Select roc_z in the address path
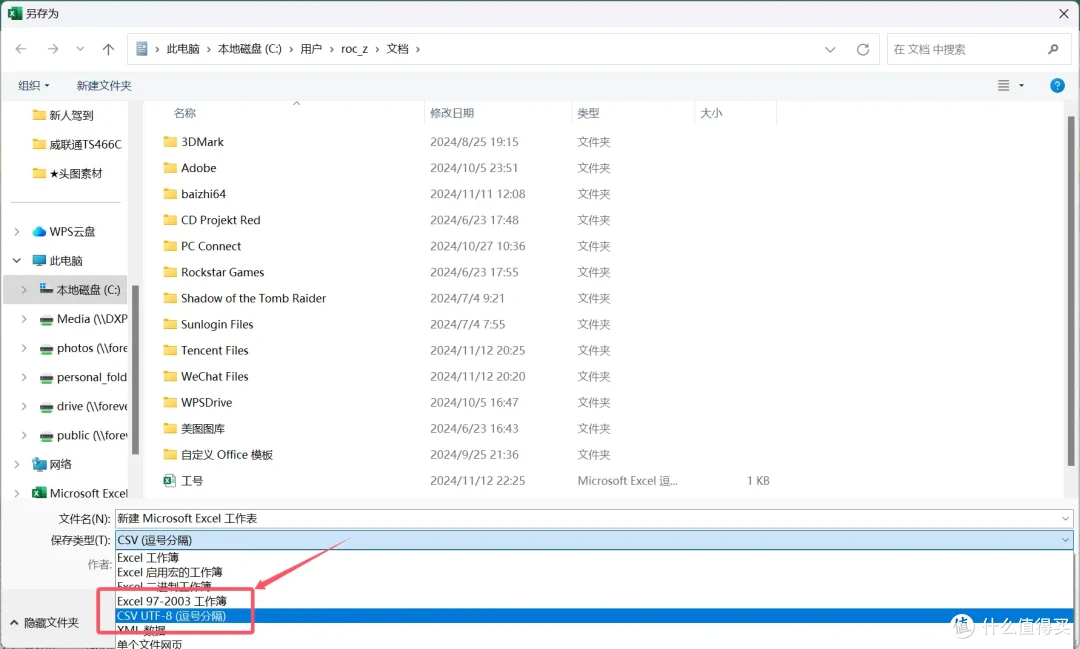Screen dimensions: 1080x649 (354, 49)
